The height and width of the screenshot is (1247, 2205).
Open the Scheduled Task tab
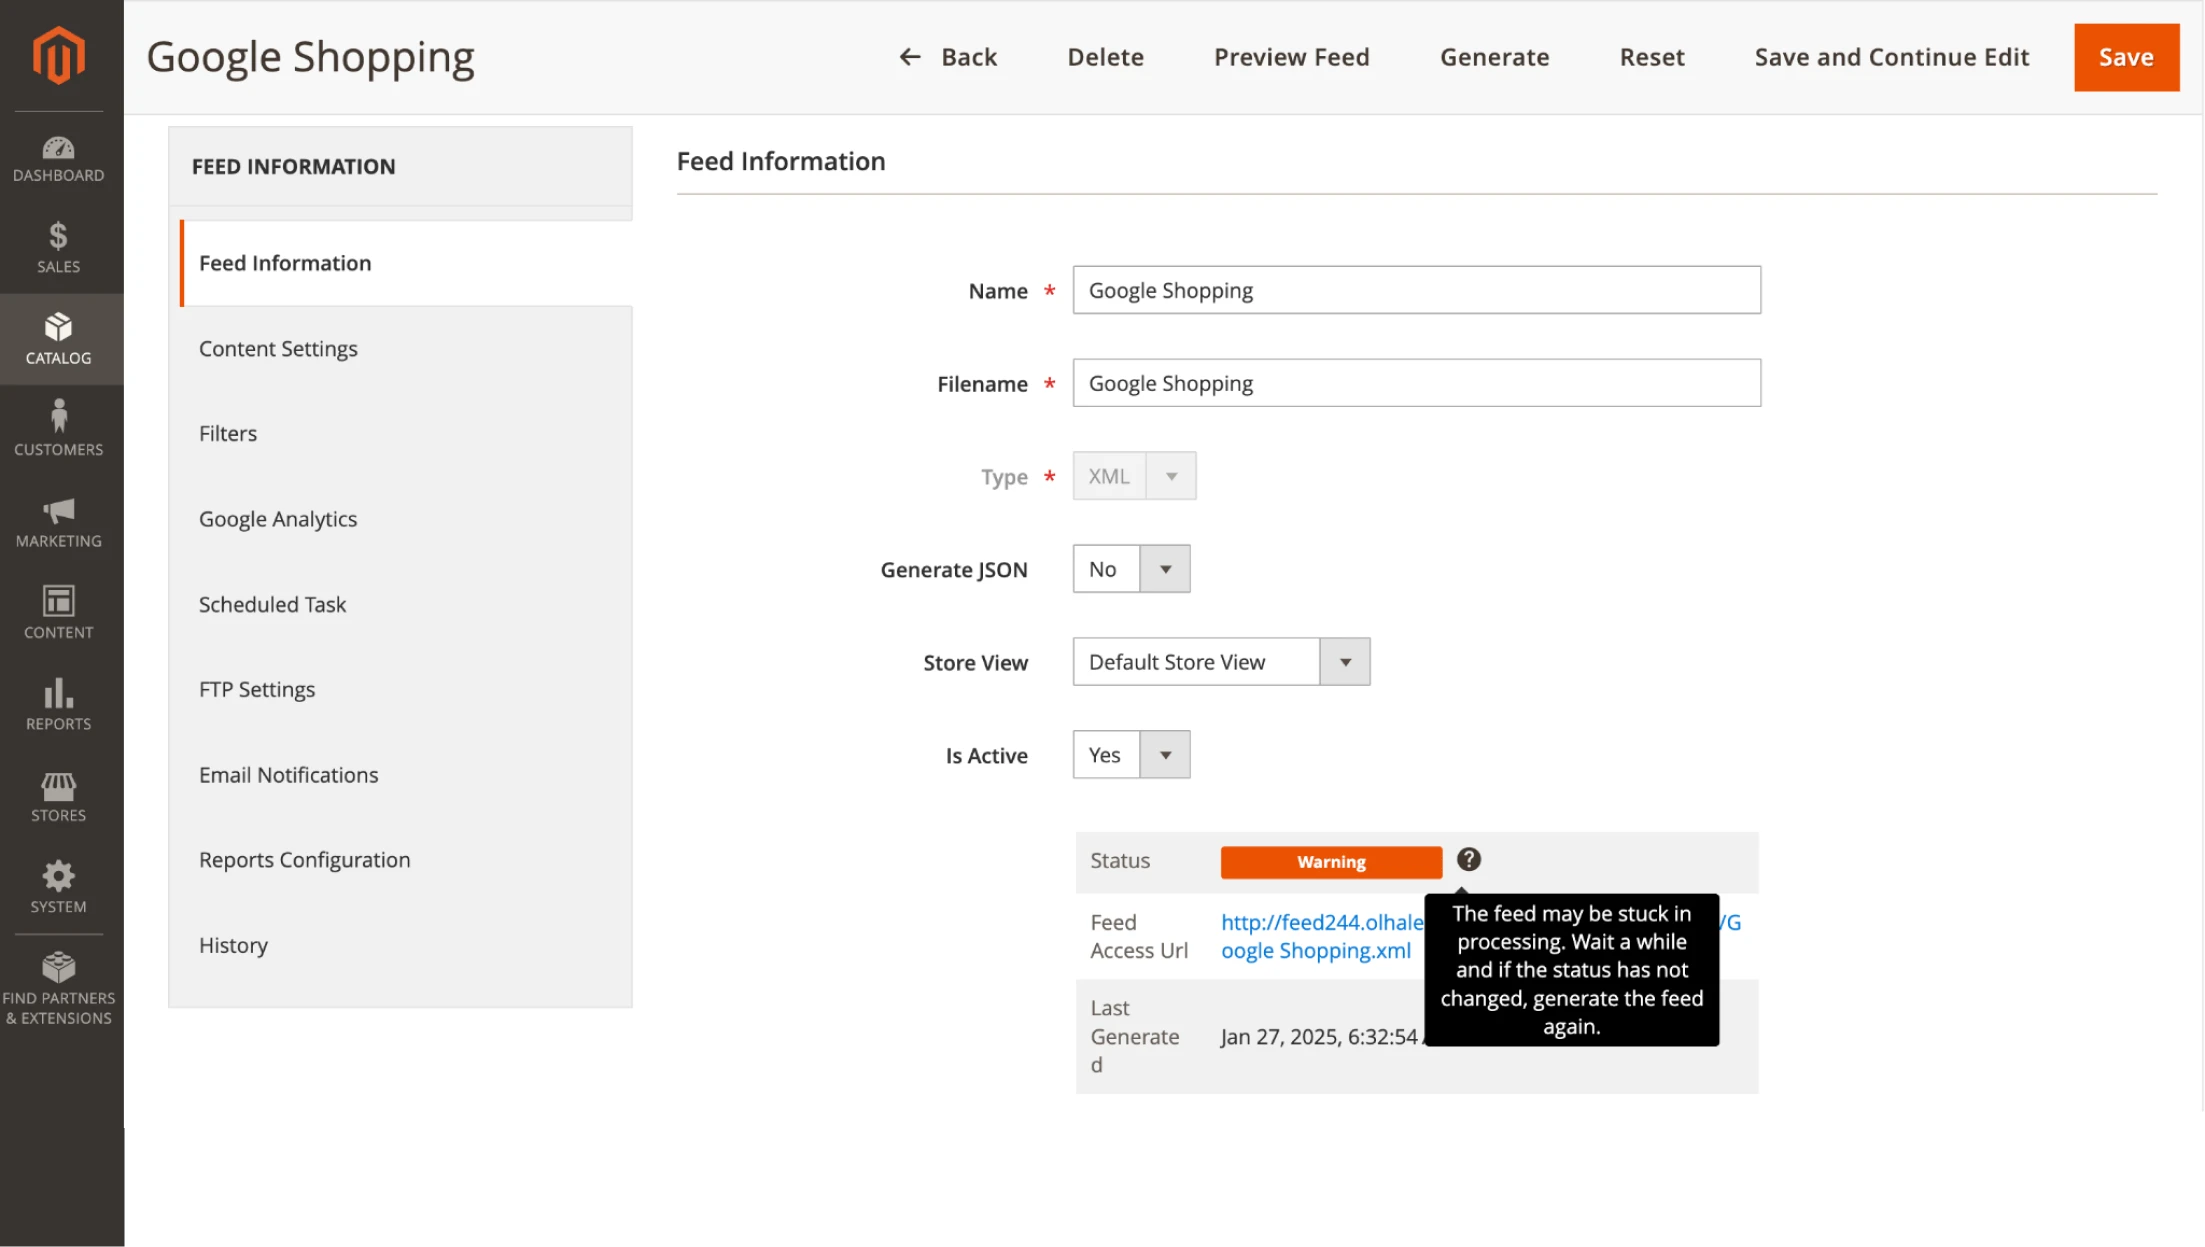point(272,604)
